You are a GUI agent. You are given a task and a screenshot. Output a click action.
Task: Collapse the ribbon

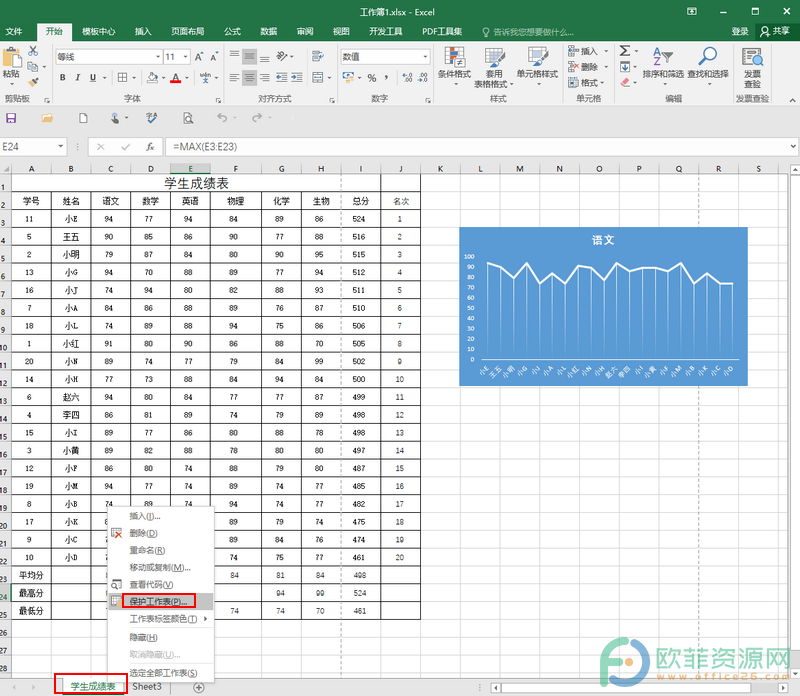[792, 100]
